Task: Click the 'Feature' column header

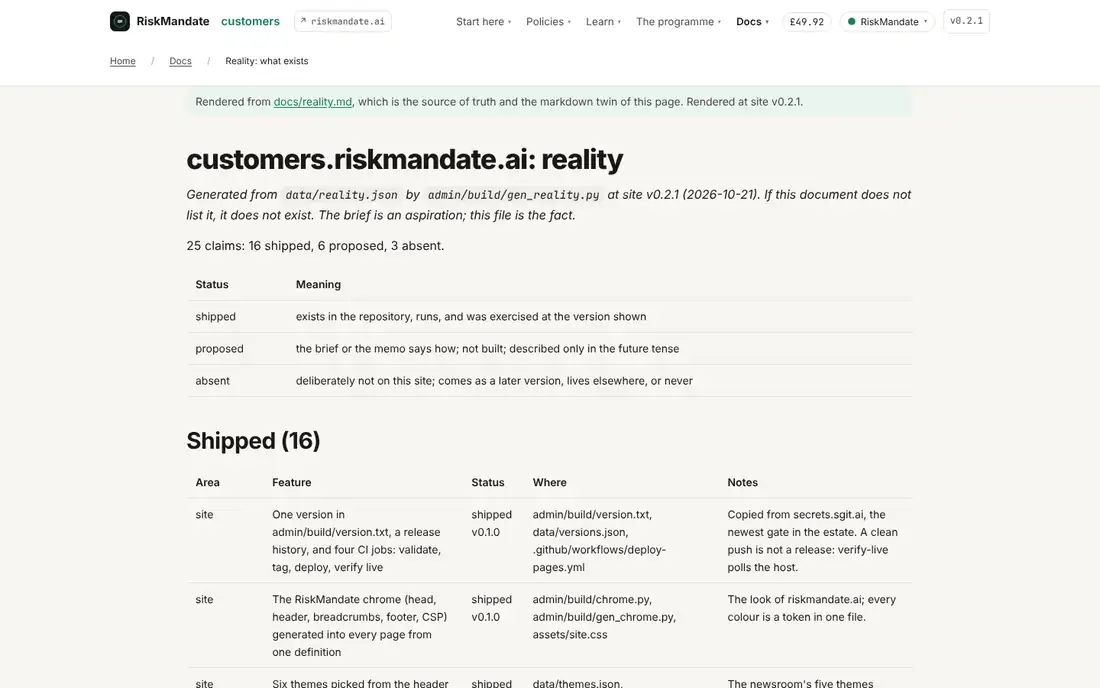Action: click(292, 483)
